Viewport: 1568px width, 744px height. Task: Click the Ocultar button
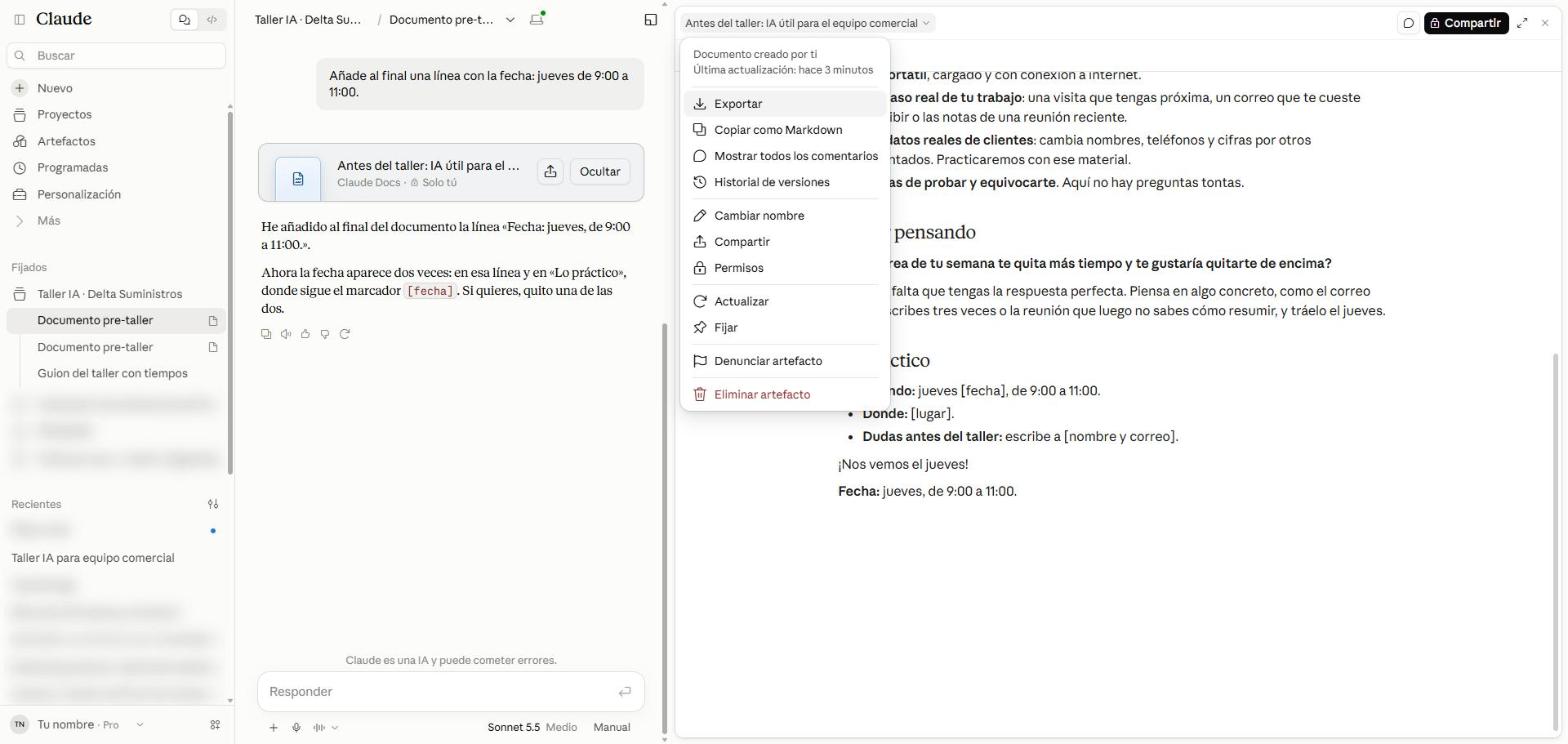[600, 172]
